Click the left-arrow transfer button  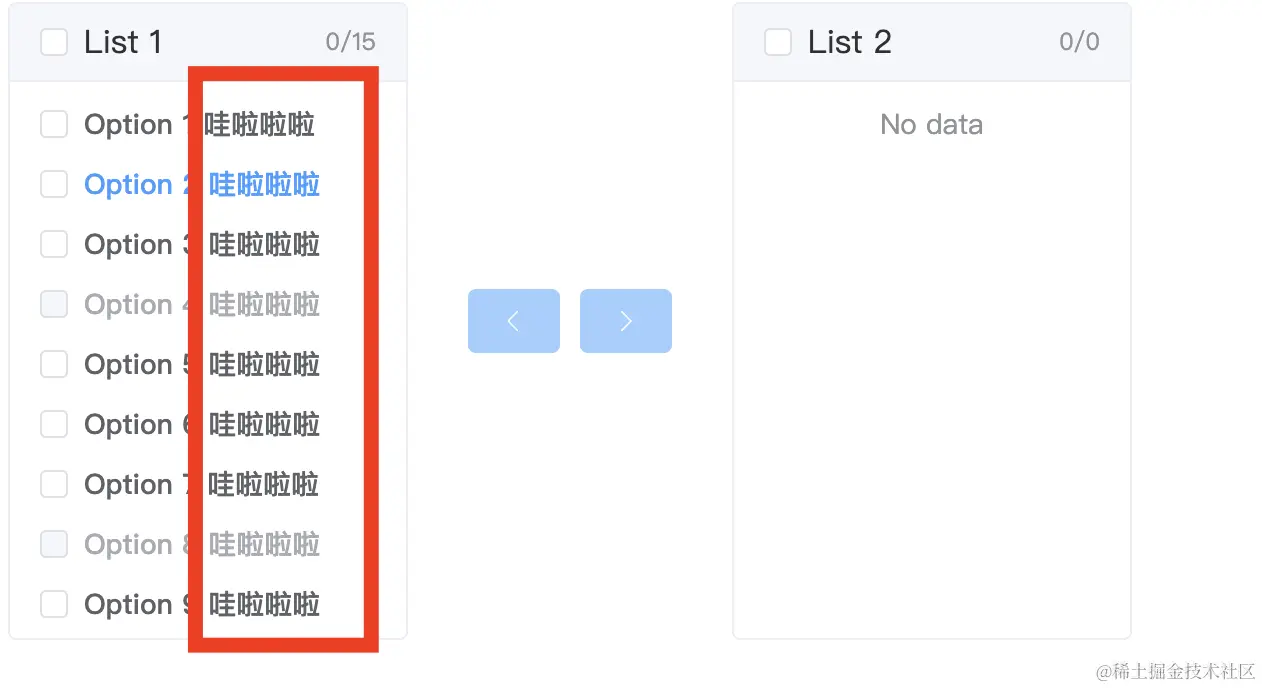point(513,320)
